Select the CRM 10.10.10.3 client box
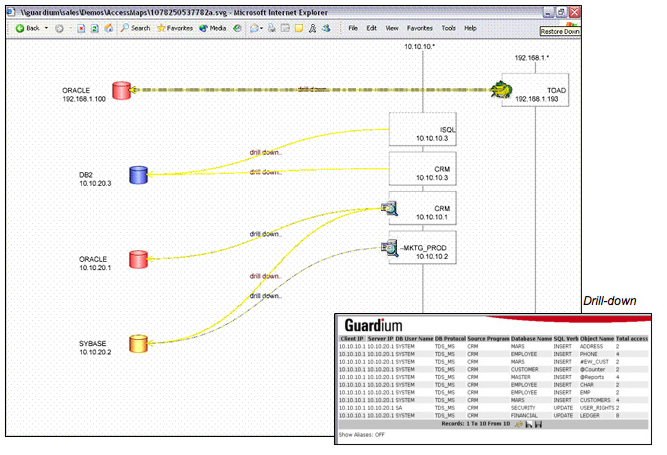The image size is (667, 455). click(422, 169)
